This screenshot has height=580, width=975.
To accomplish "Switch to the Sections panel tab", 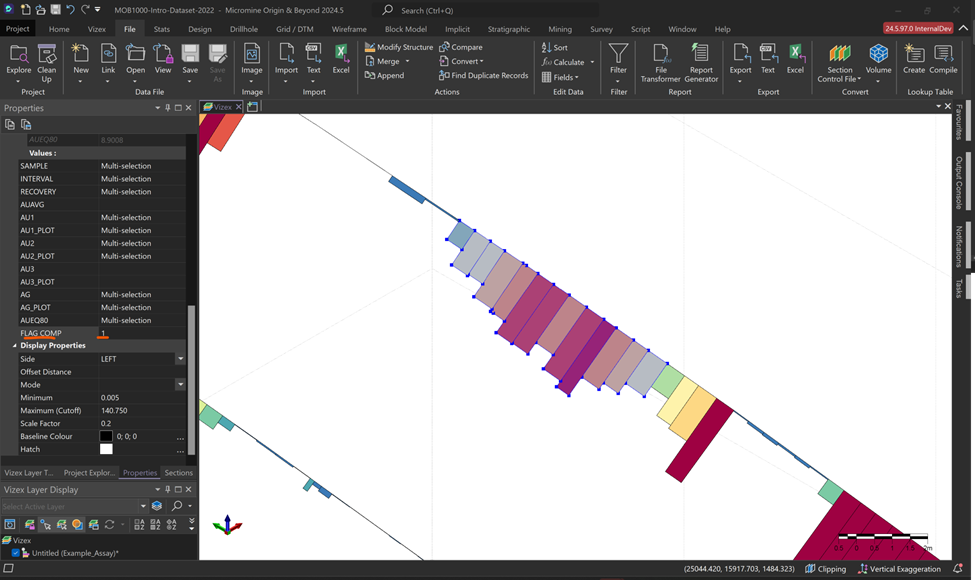I will click(178, 473).
